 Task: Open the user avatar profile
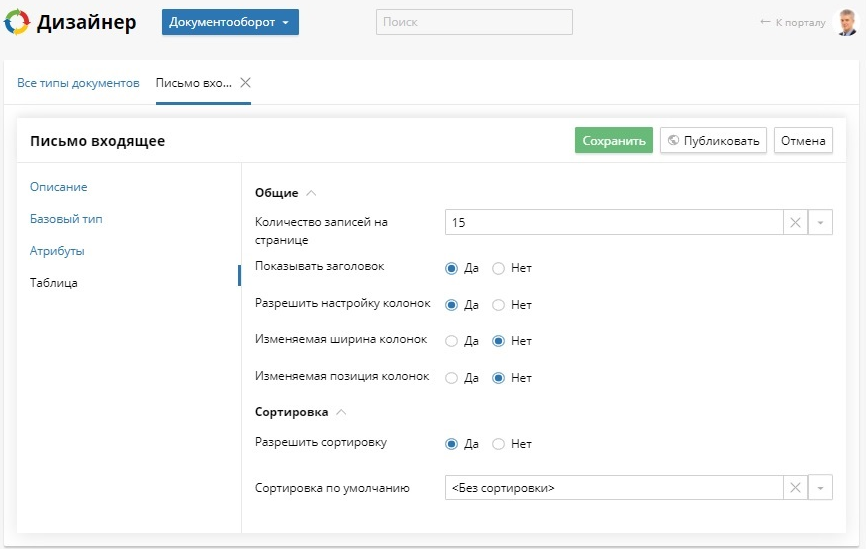846,22
